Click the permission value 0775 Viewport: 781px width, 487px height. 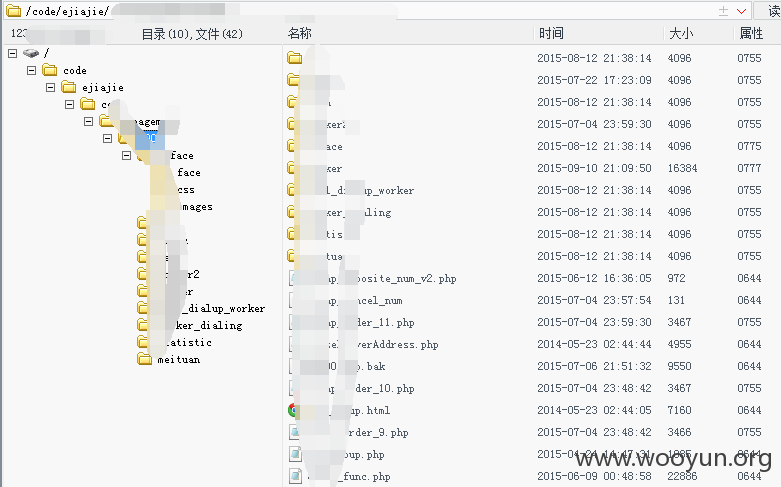[749, 146]
